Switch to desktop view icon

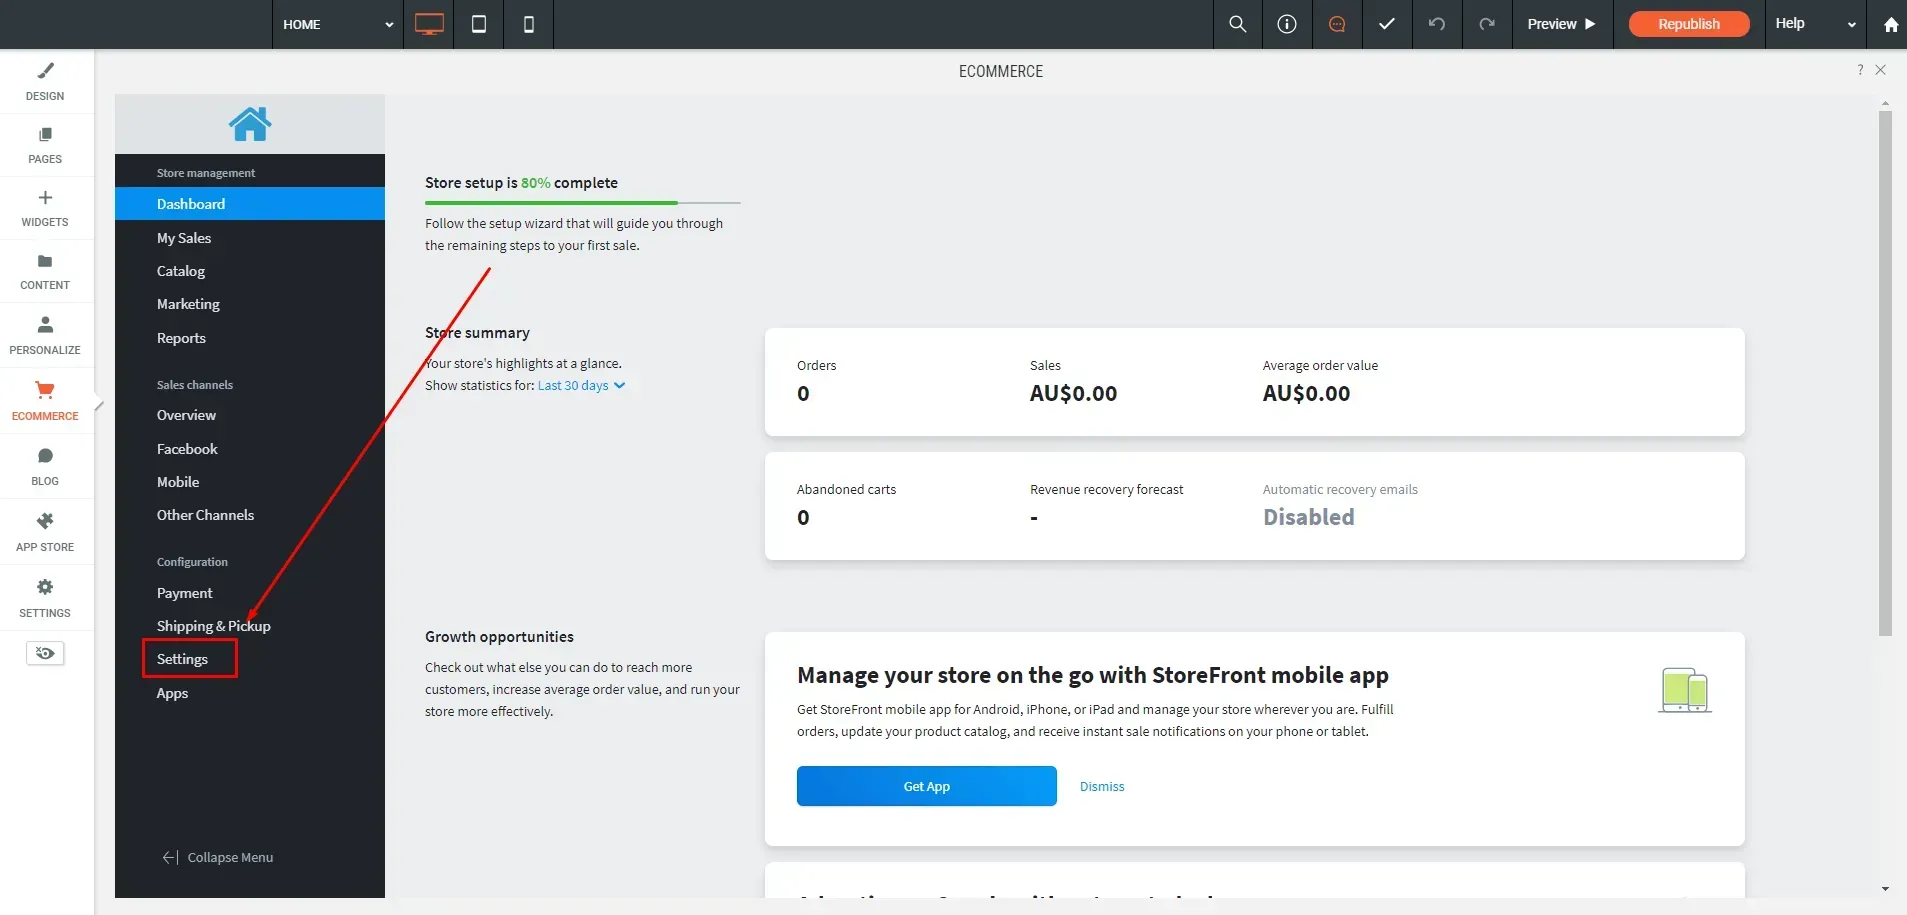(x=429, y=24)
